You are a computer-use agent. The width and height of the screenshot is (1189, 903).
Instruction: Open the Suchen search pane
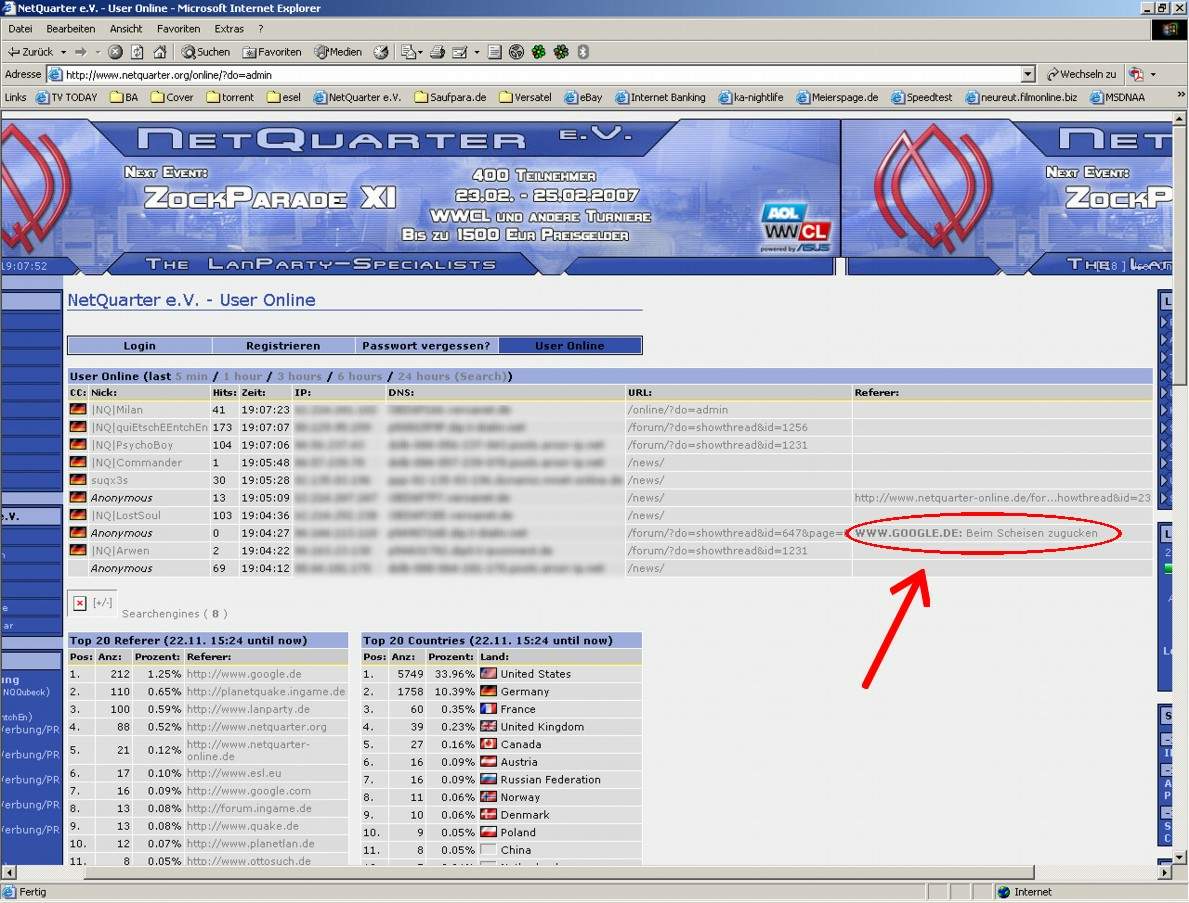click(206, 52)
